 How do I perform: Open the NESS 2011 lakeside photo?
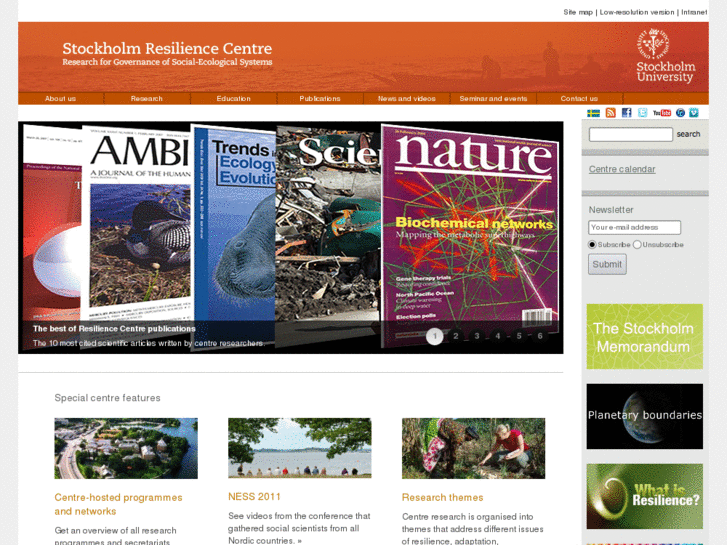pos(300,448)
